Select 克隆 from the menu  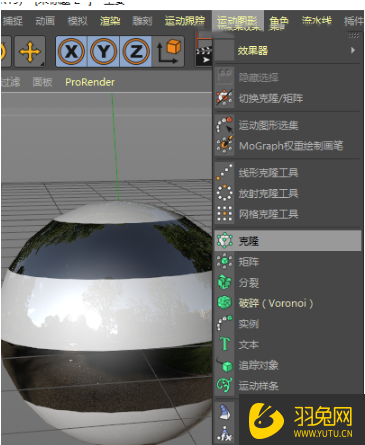[288, 241]
